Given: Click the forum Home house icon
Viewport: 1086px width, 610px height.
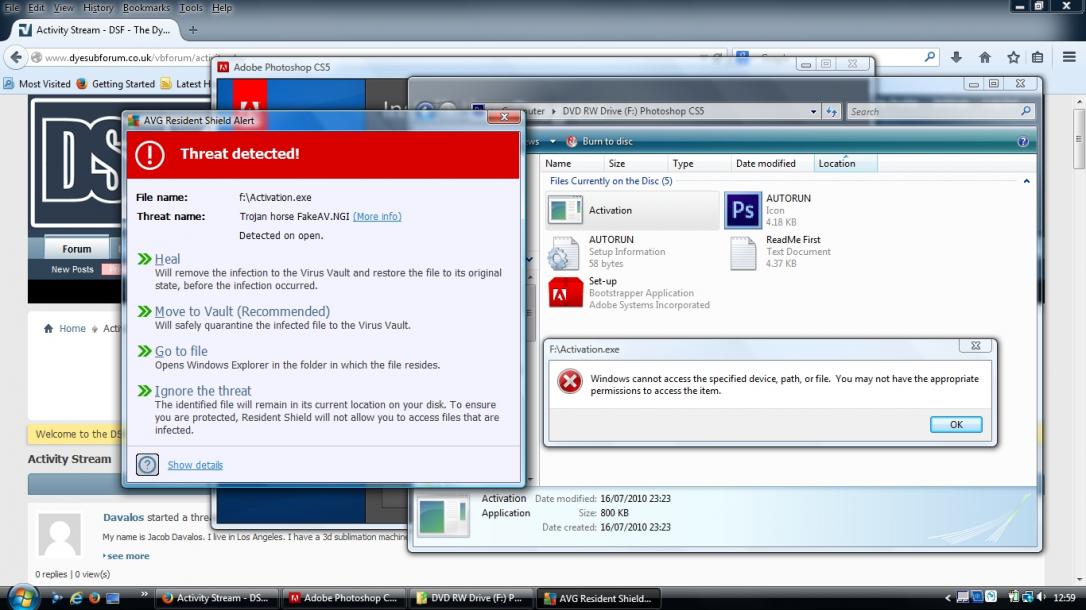Looking at the screenshot, I should pos(48,328).
